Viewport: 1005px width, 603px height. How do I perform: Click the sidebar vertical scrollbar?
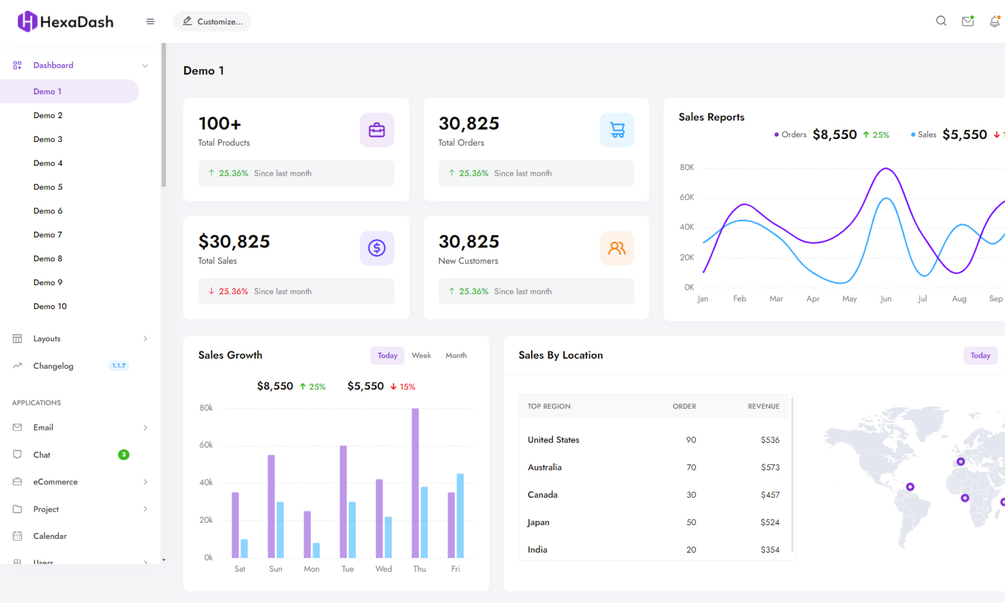(163, 115)
